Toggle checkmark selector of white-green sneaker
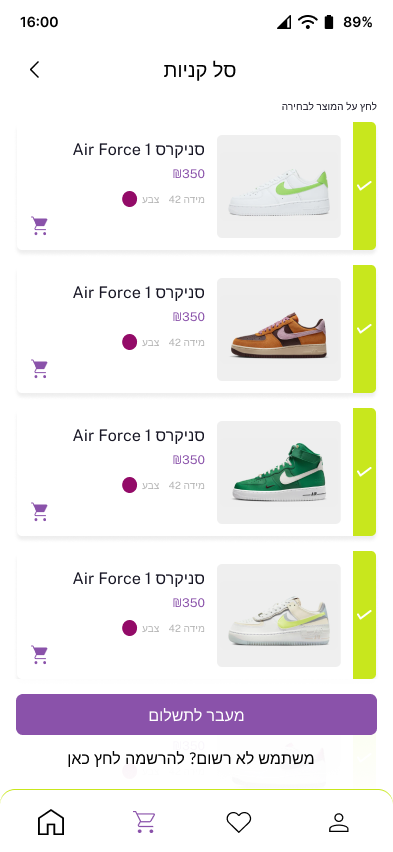Viewport: 393px width, 852px height. coord(364,186)
